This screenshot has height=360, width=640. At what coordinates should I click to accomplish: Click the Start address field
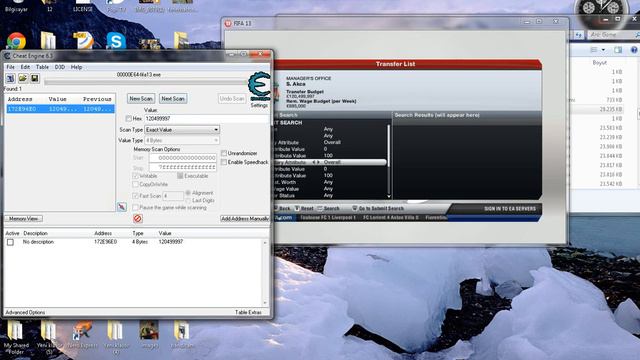click(182, 158)
